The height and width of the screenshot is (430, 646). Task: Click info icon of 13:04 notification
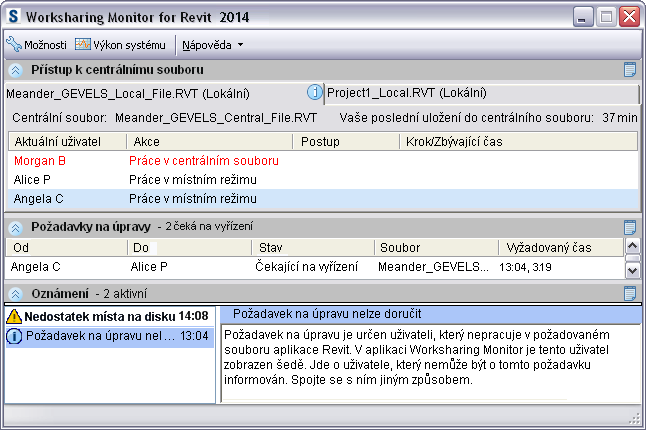coord(14,337)
